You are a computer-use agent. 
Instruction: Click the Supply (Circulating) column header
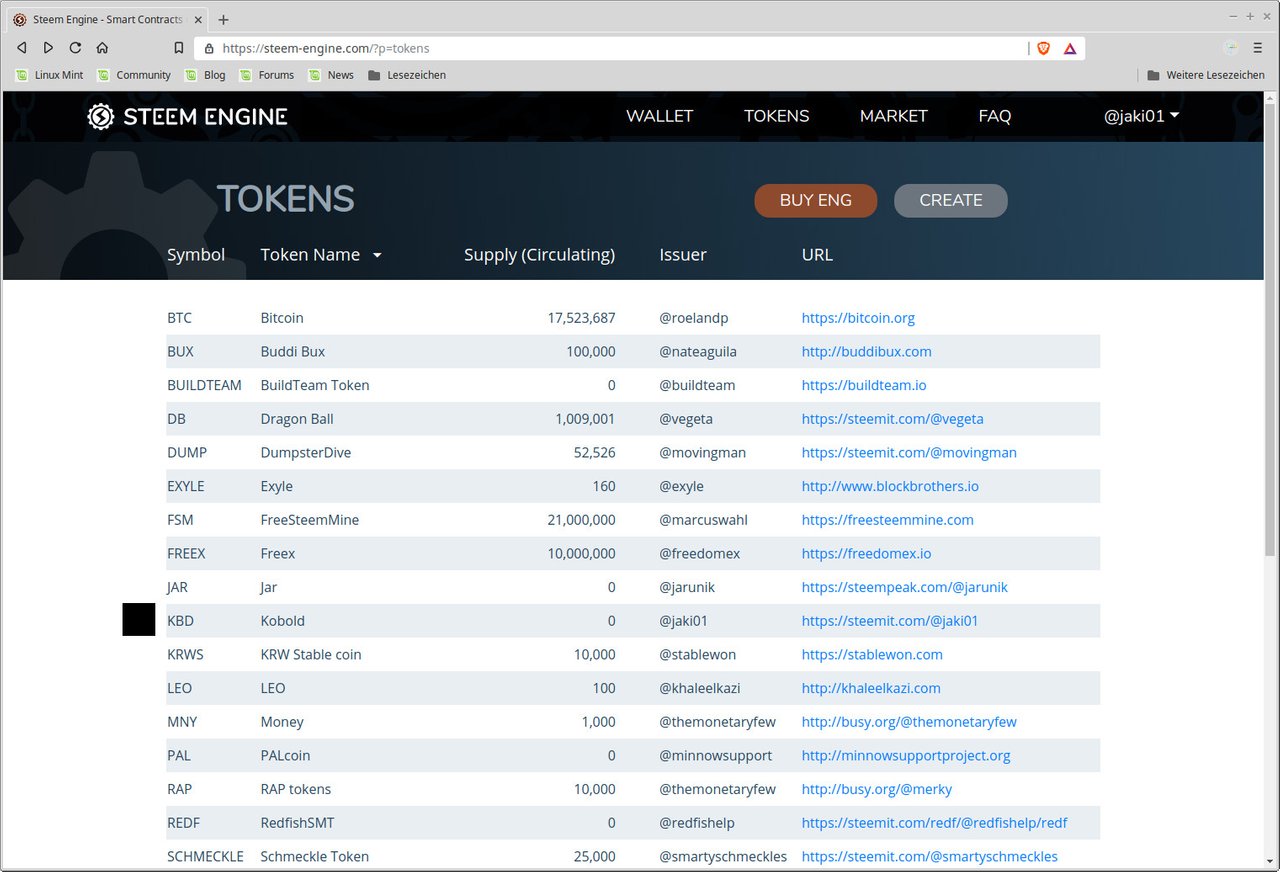539,255
